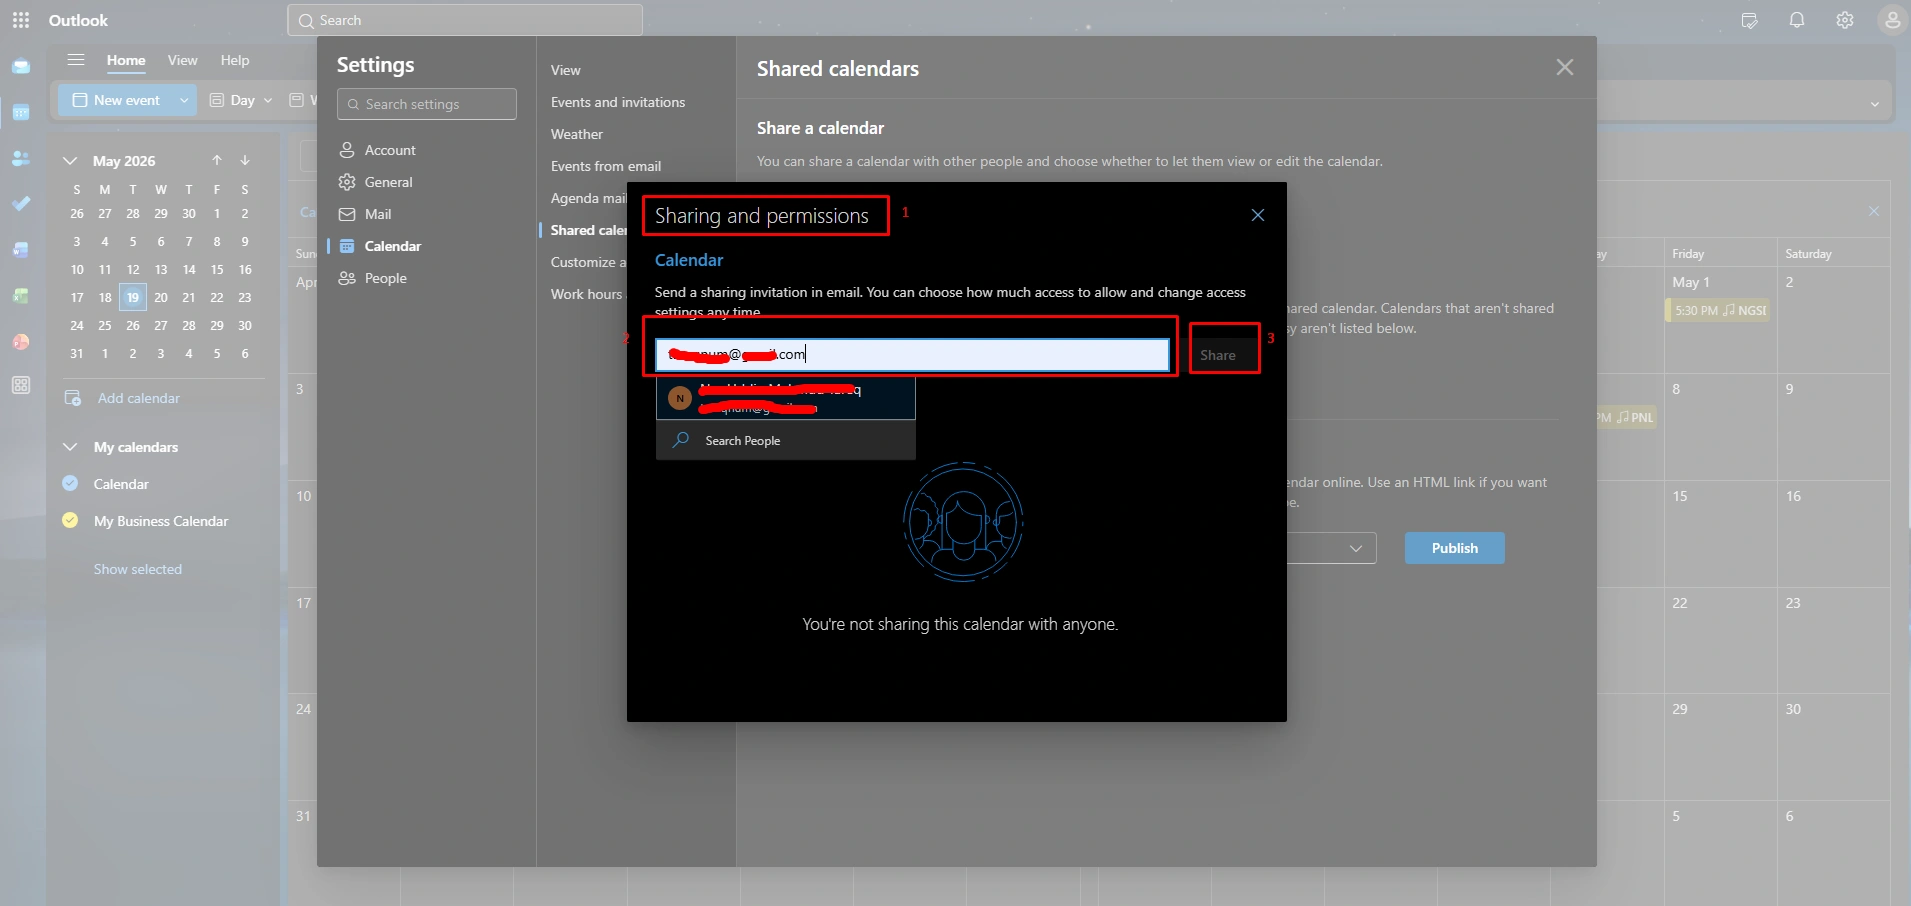Close the Sharing and permissions dialog
This screenshot has width=1911, height=906.
tap(1258, 215)
